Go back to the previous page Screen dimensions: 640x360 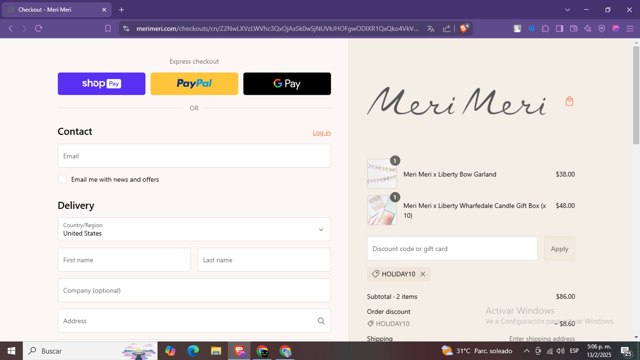tap(11, 29)
